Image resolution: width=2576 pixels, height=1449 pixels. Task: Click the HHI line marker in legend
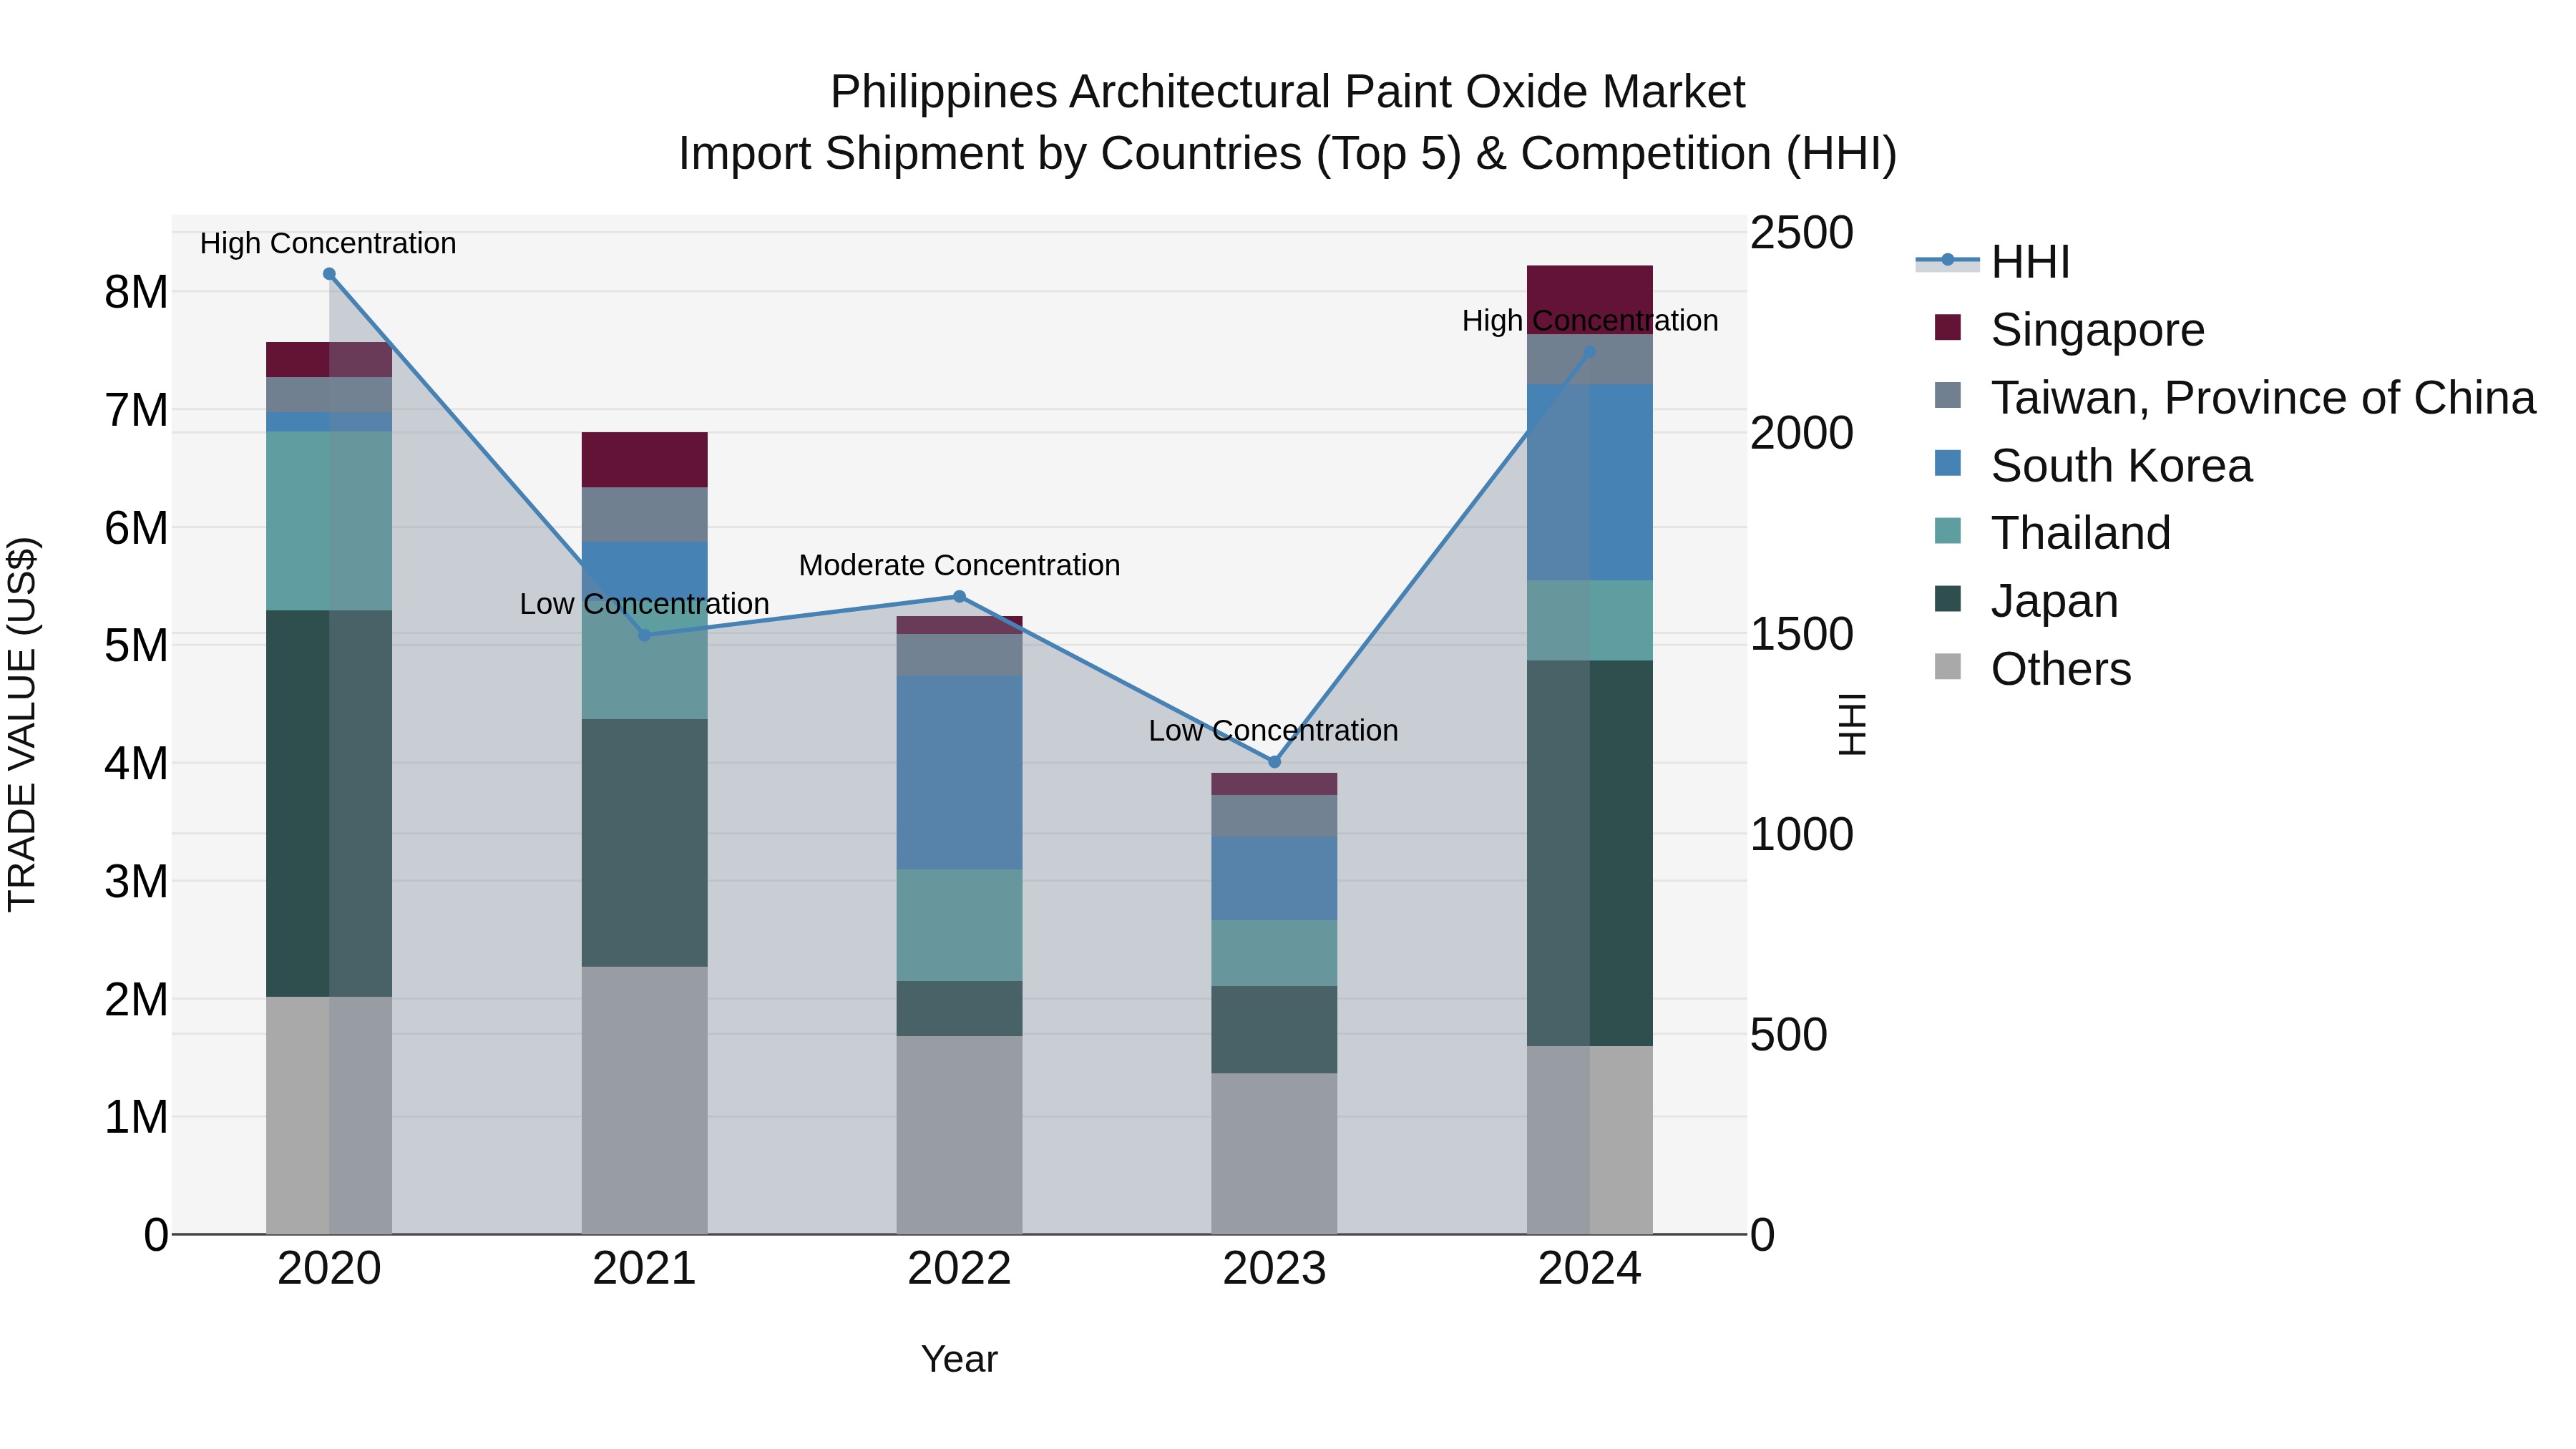click(1948, 260)
